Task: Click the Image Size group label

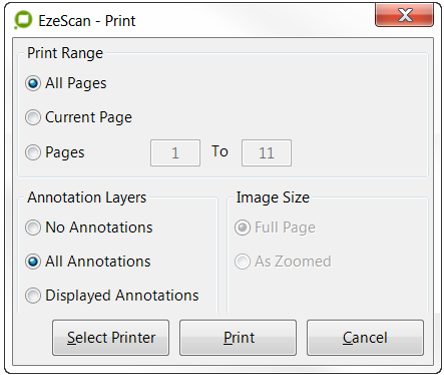Action: click(273, 197)
